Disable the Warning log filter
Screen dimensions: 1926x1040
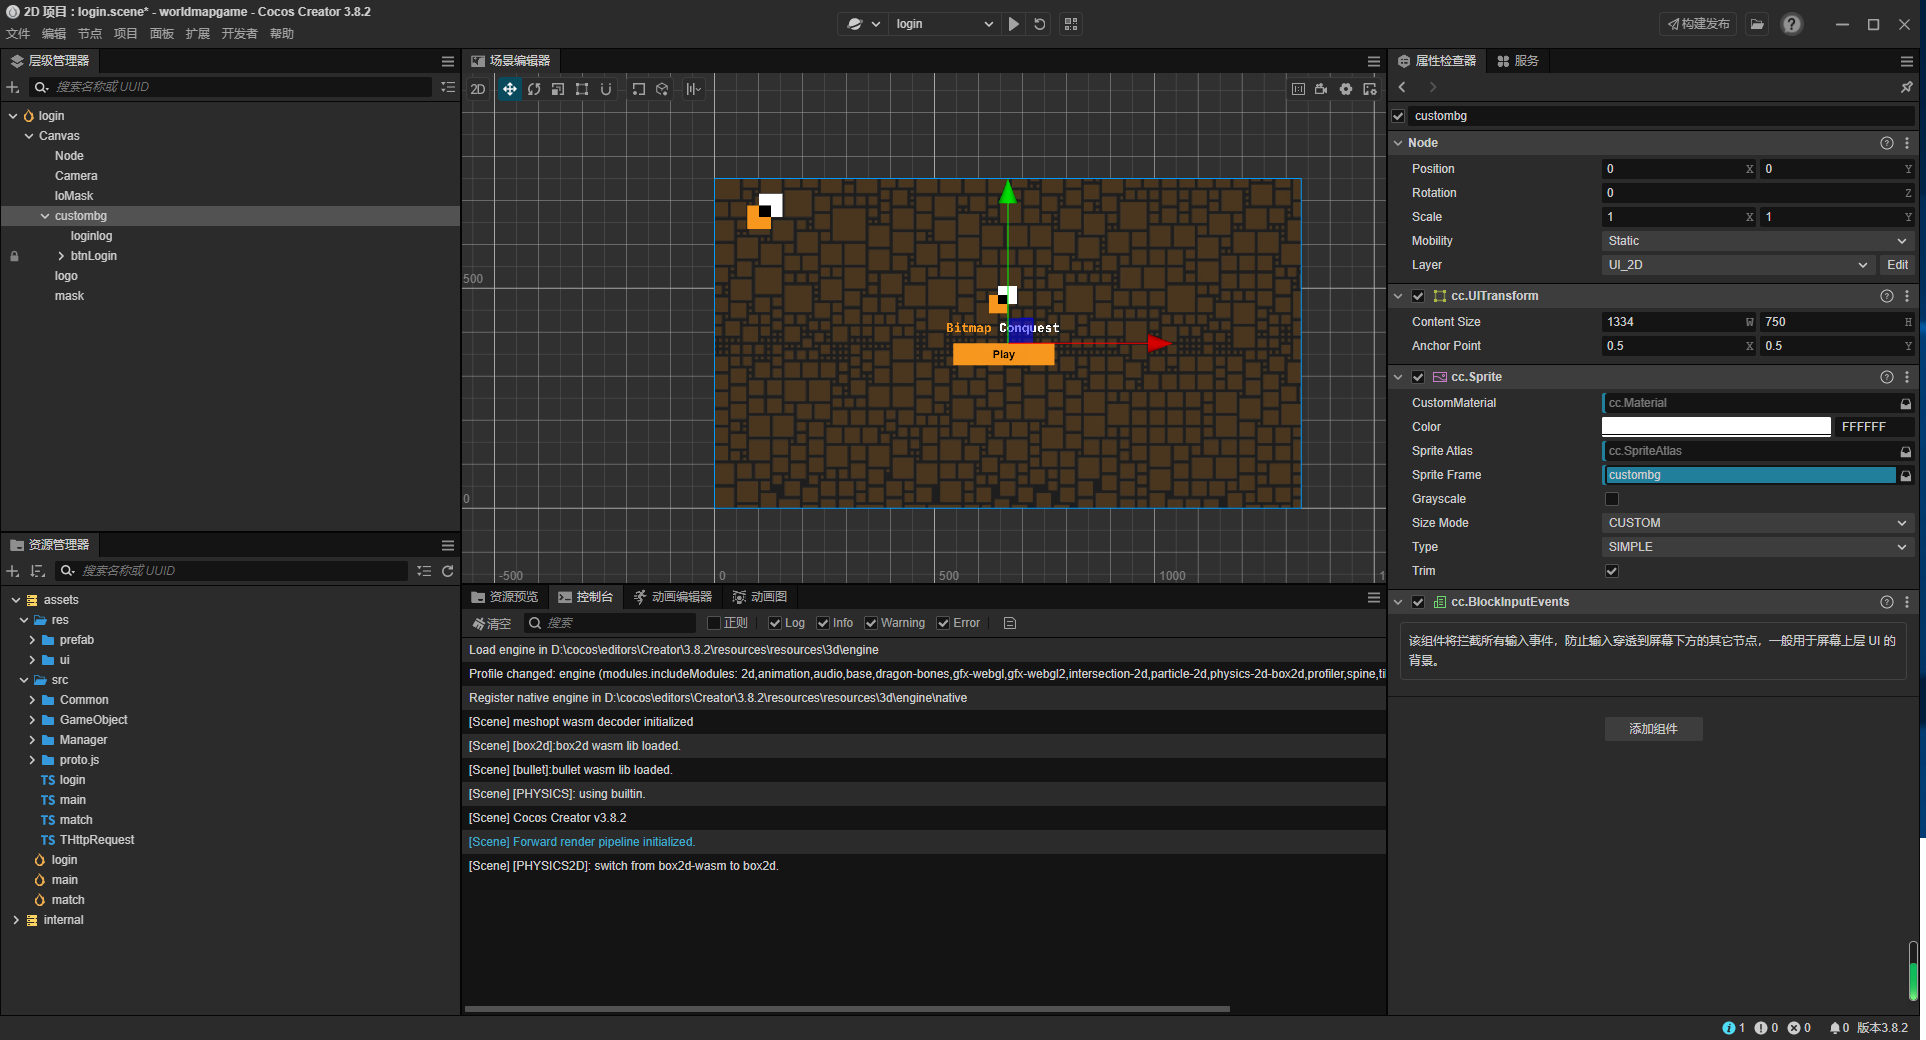click(x=871, y=623)
